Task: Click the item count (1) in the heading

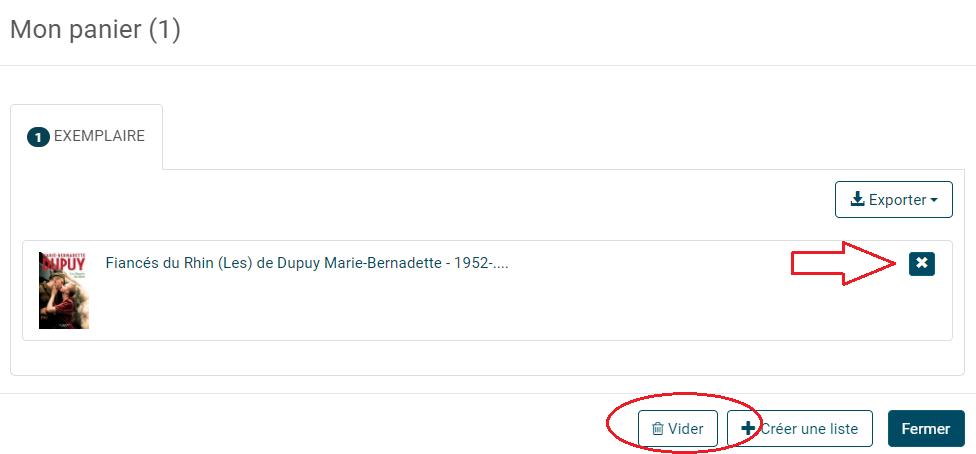Action: (x=165, y=30)
